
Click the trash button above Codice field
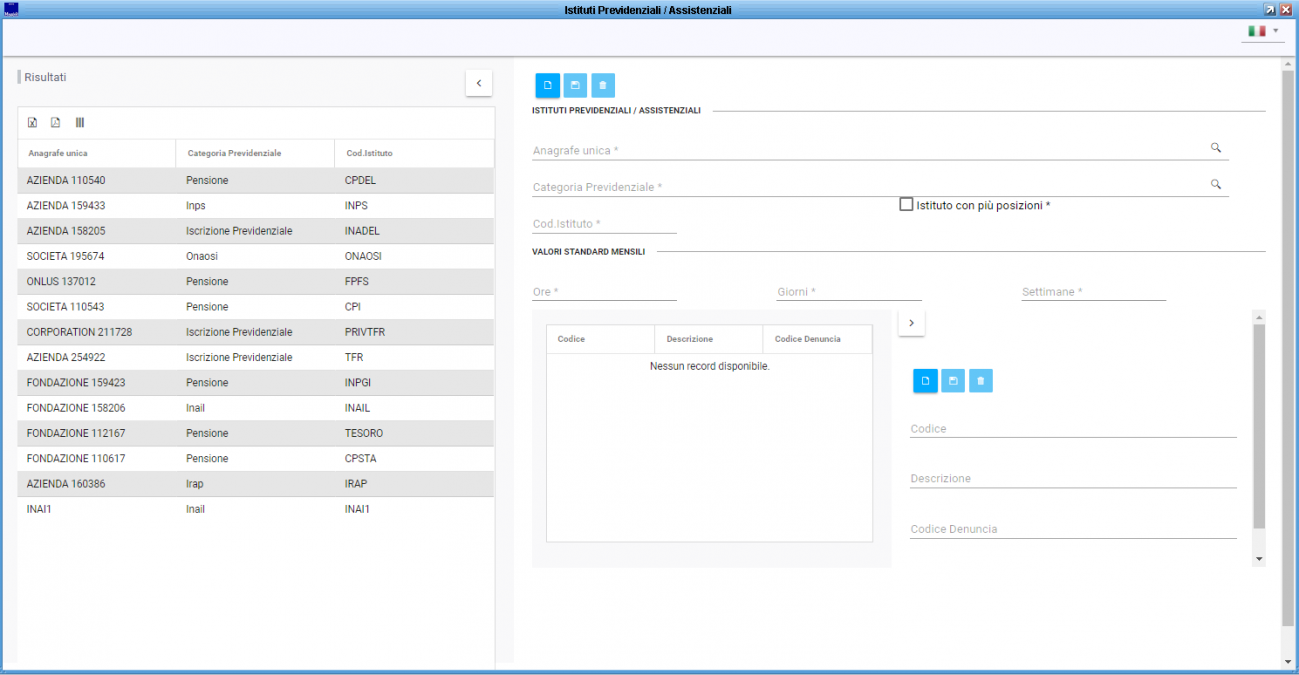point(981,380)
